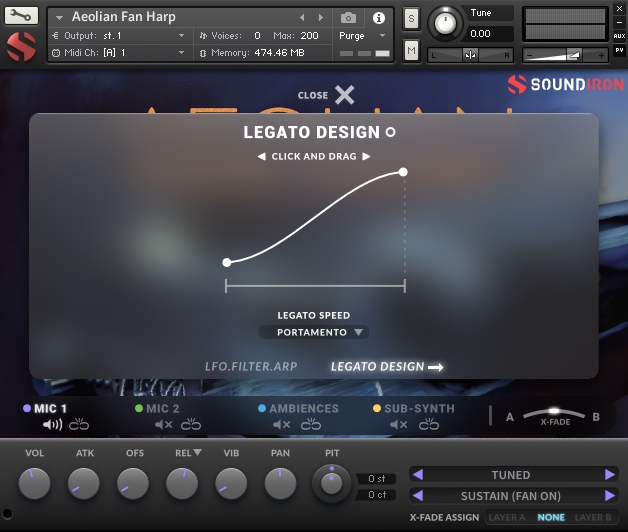
Task: Close the Legato Design panel with X
Action: tap(344, 95)
